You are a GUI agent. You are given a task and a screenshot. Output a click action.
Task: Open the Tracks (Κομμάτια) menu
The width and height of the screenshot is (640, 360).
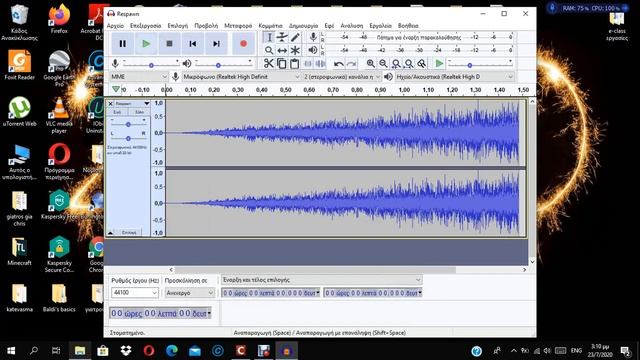(x=270, y=26)
